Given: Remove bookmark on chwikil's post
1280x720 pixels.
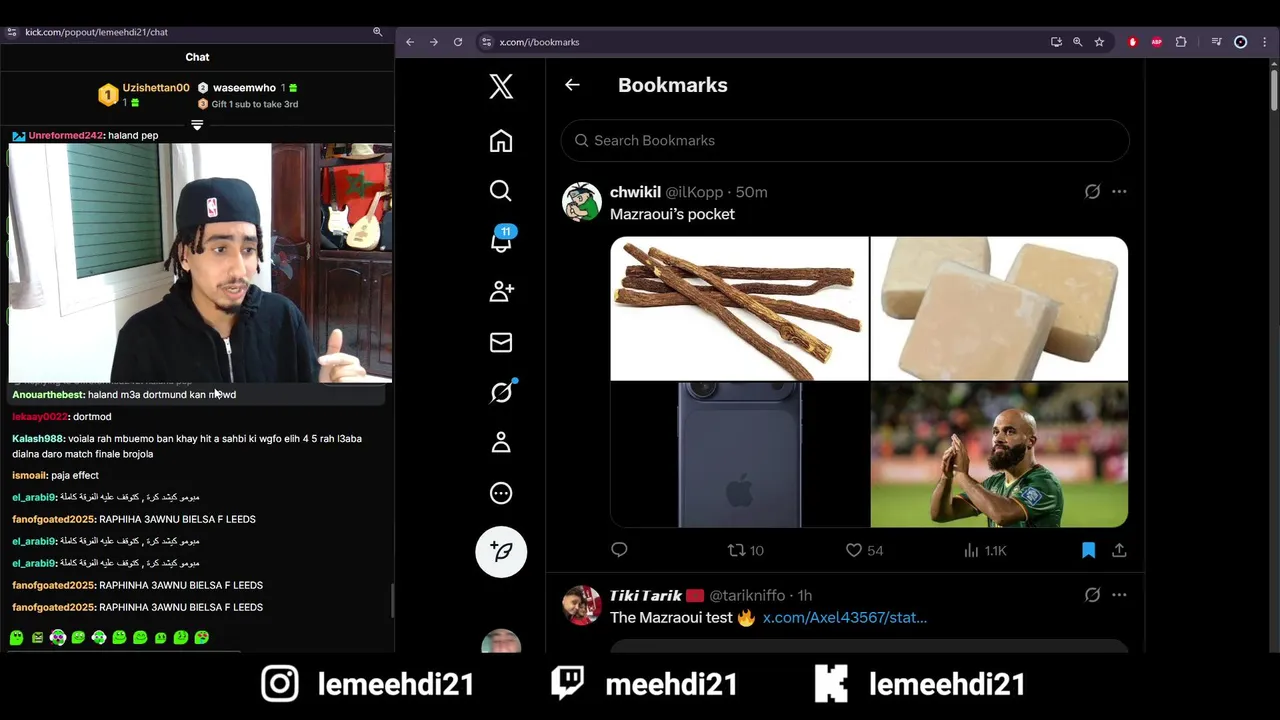Looking at the screenshot, I should point(1089,550).
